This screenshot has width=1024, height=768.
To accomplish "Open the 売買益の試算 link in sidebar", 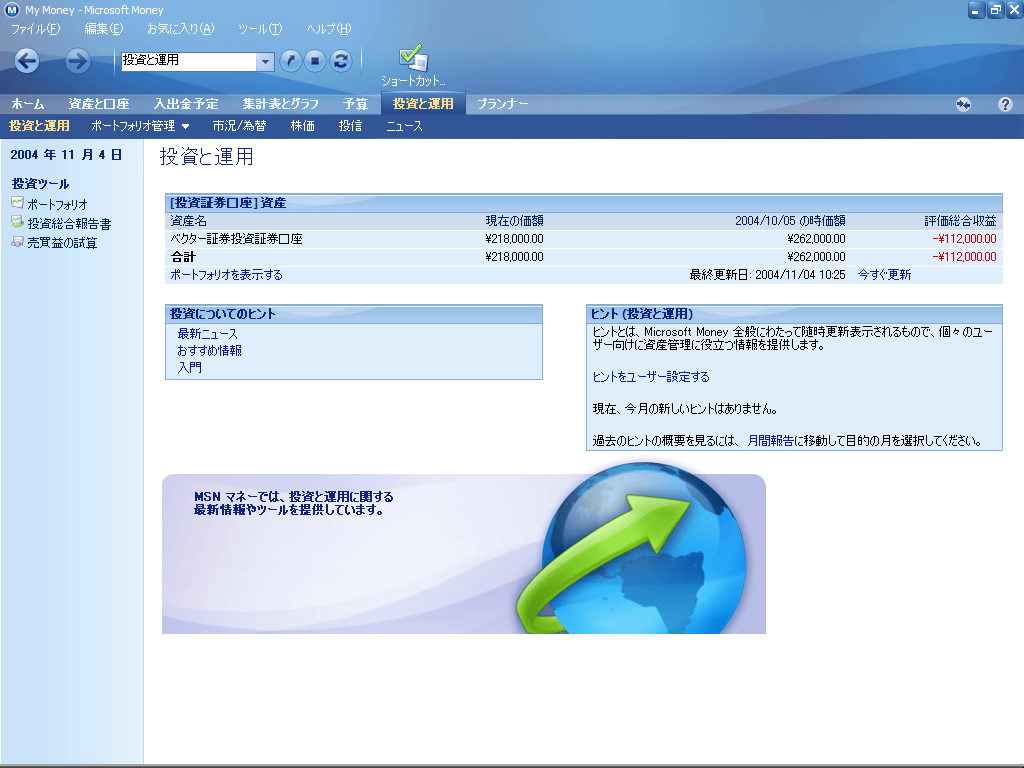I will pos(62,243).
